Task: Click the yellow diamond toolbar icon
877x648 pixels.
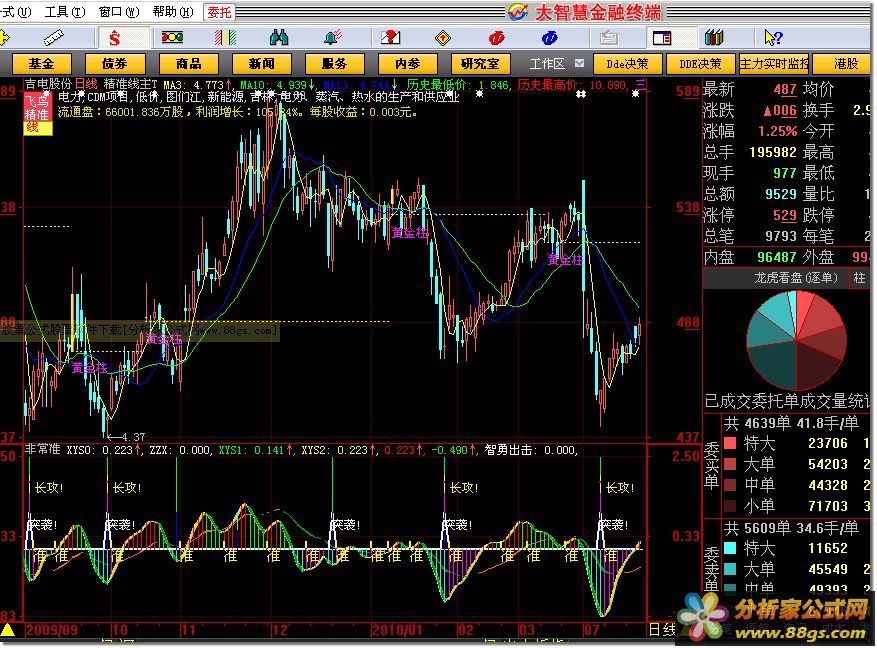Action: click(x=443, y=38)
